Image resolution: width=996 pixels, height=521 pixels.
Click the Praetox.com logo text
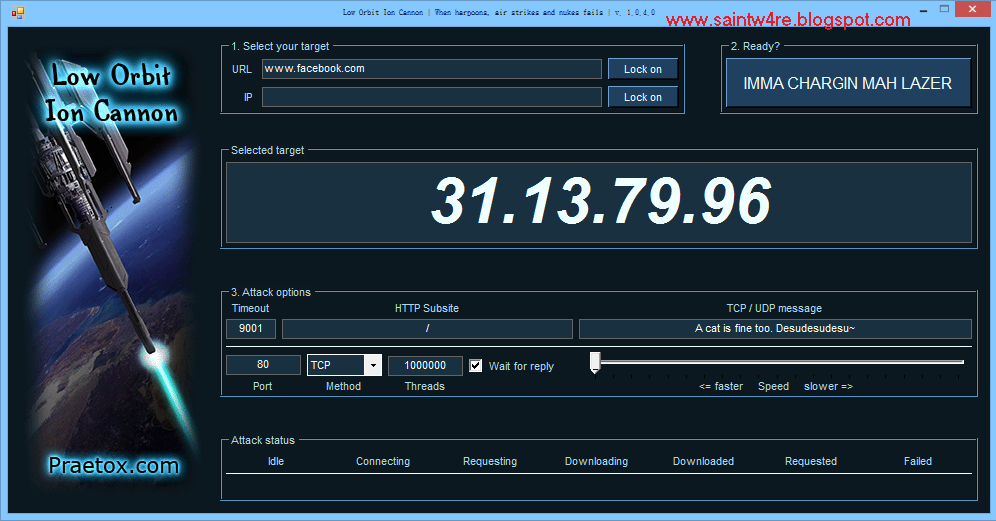(x=114, y=466)
